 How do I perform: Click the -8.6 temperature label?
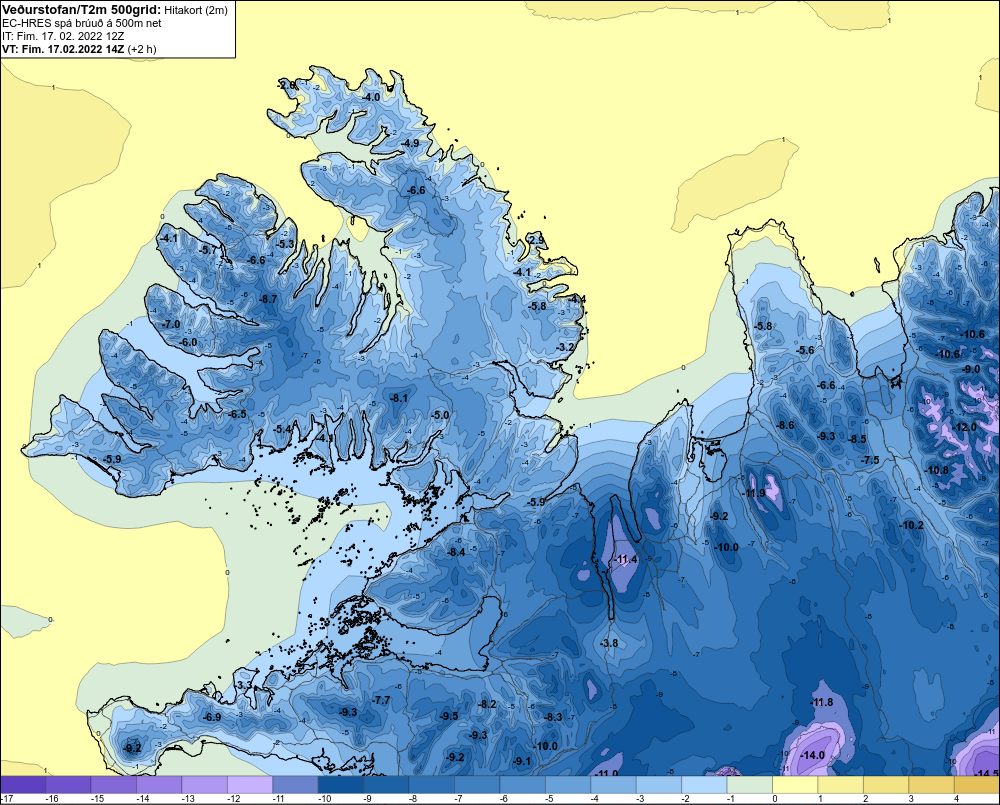(x=785, y=425)
